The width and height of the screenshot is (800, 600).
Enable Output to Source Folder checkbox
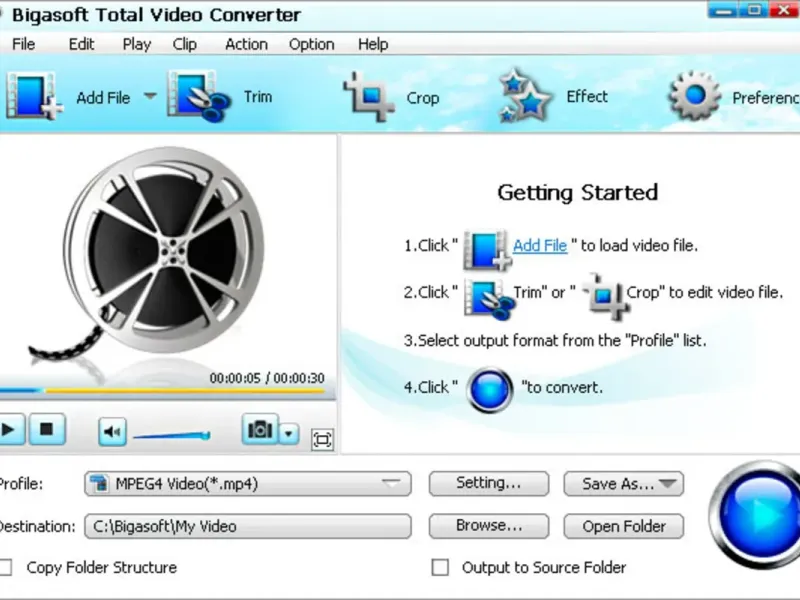[440, 567]
